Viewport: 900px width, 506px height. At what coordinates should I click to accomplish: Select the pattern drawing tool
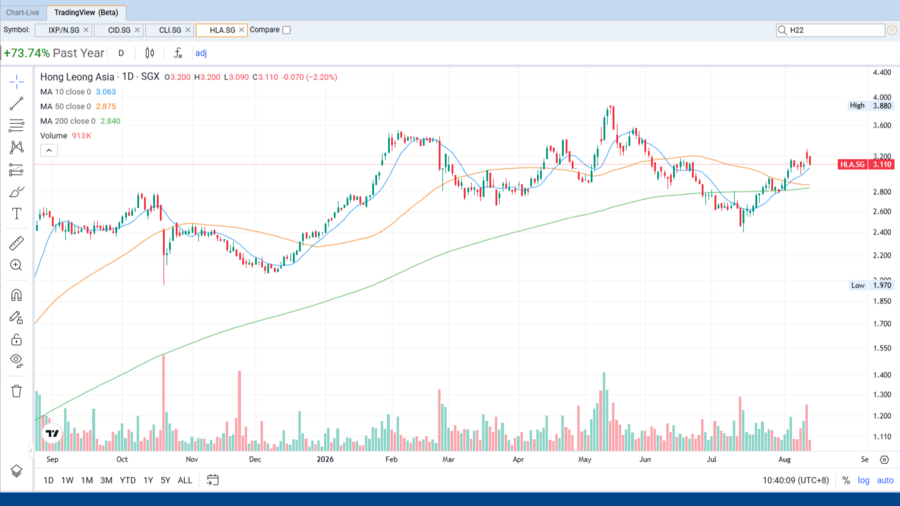(x=17, y=147)
